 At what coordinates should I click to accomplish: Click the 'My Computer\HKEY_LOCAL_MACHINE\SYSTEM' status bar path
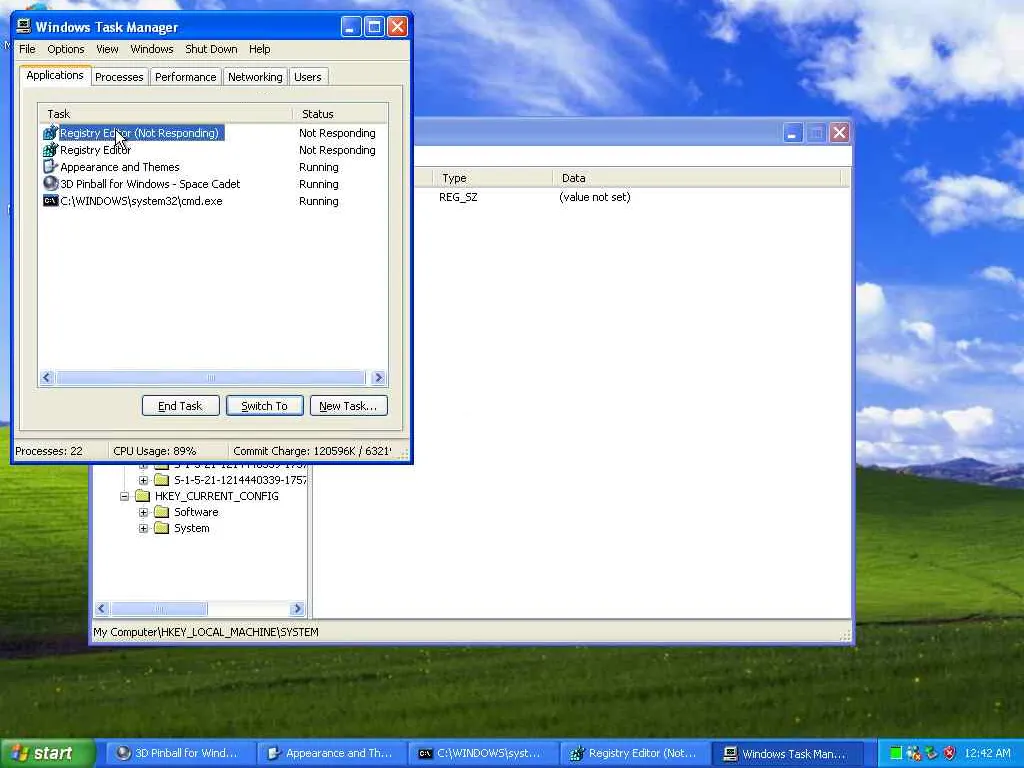tap(206, 632)
